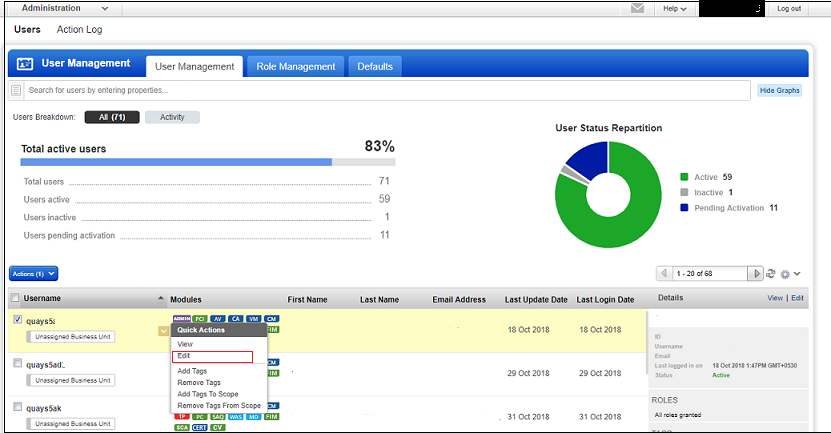Focus the user search field
This screenshot has height=433, width=831.
tap(387, 90)
